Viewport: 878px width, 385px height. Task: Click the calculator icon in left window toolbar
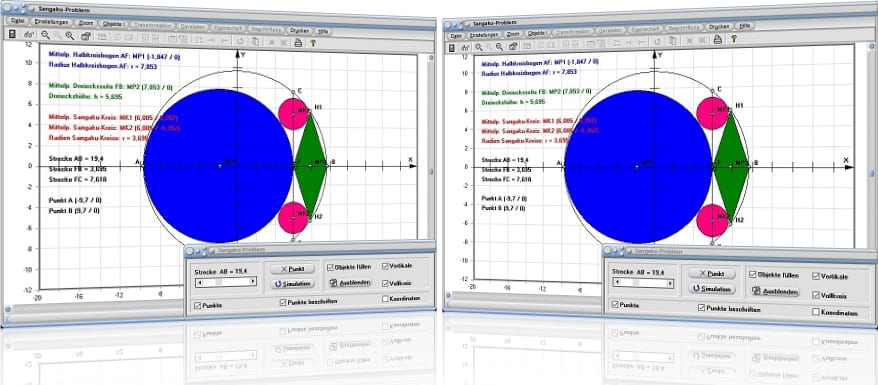(x=12, y=34)
